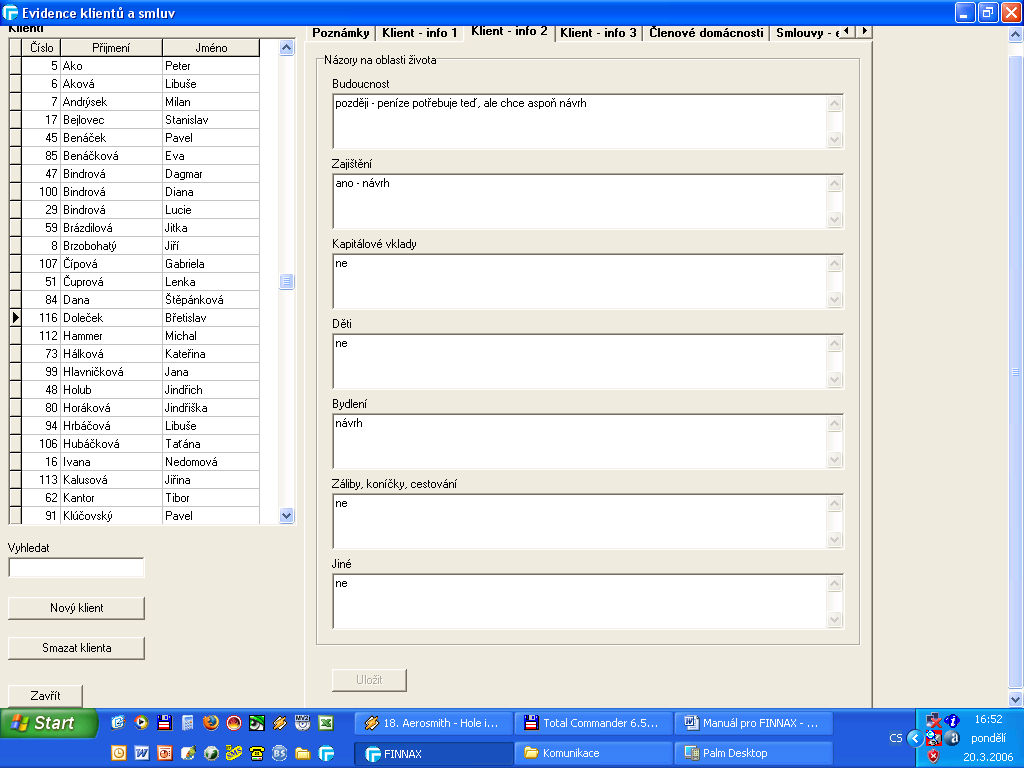The height and width of the screenshot is (768, 1024).
Task: Open the calculator quick launch icon
Action: click(187, 722)
